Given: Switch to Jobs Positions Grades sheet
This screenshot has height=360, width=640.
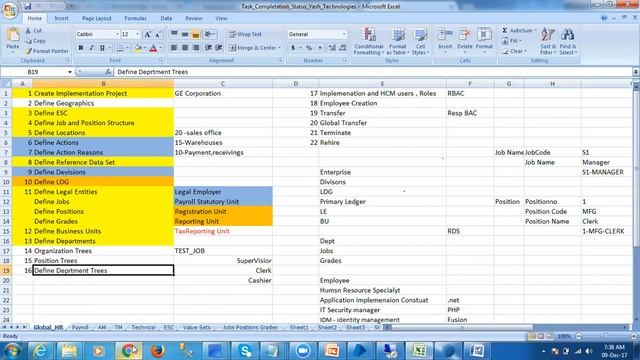Looking at the screenshot, I should coord(250,327).
